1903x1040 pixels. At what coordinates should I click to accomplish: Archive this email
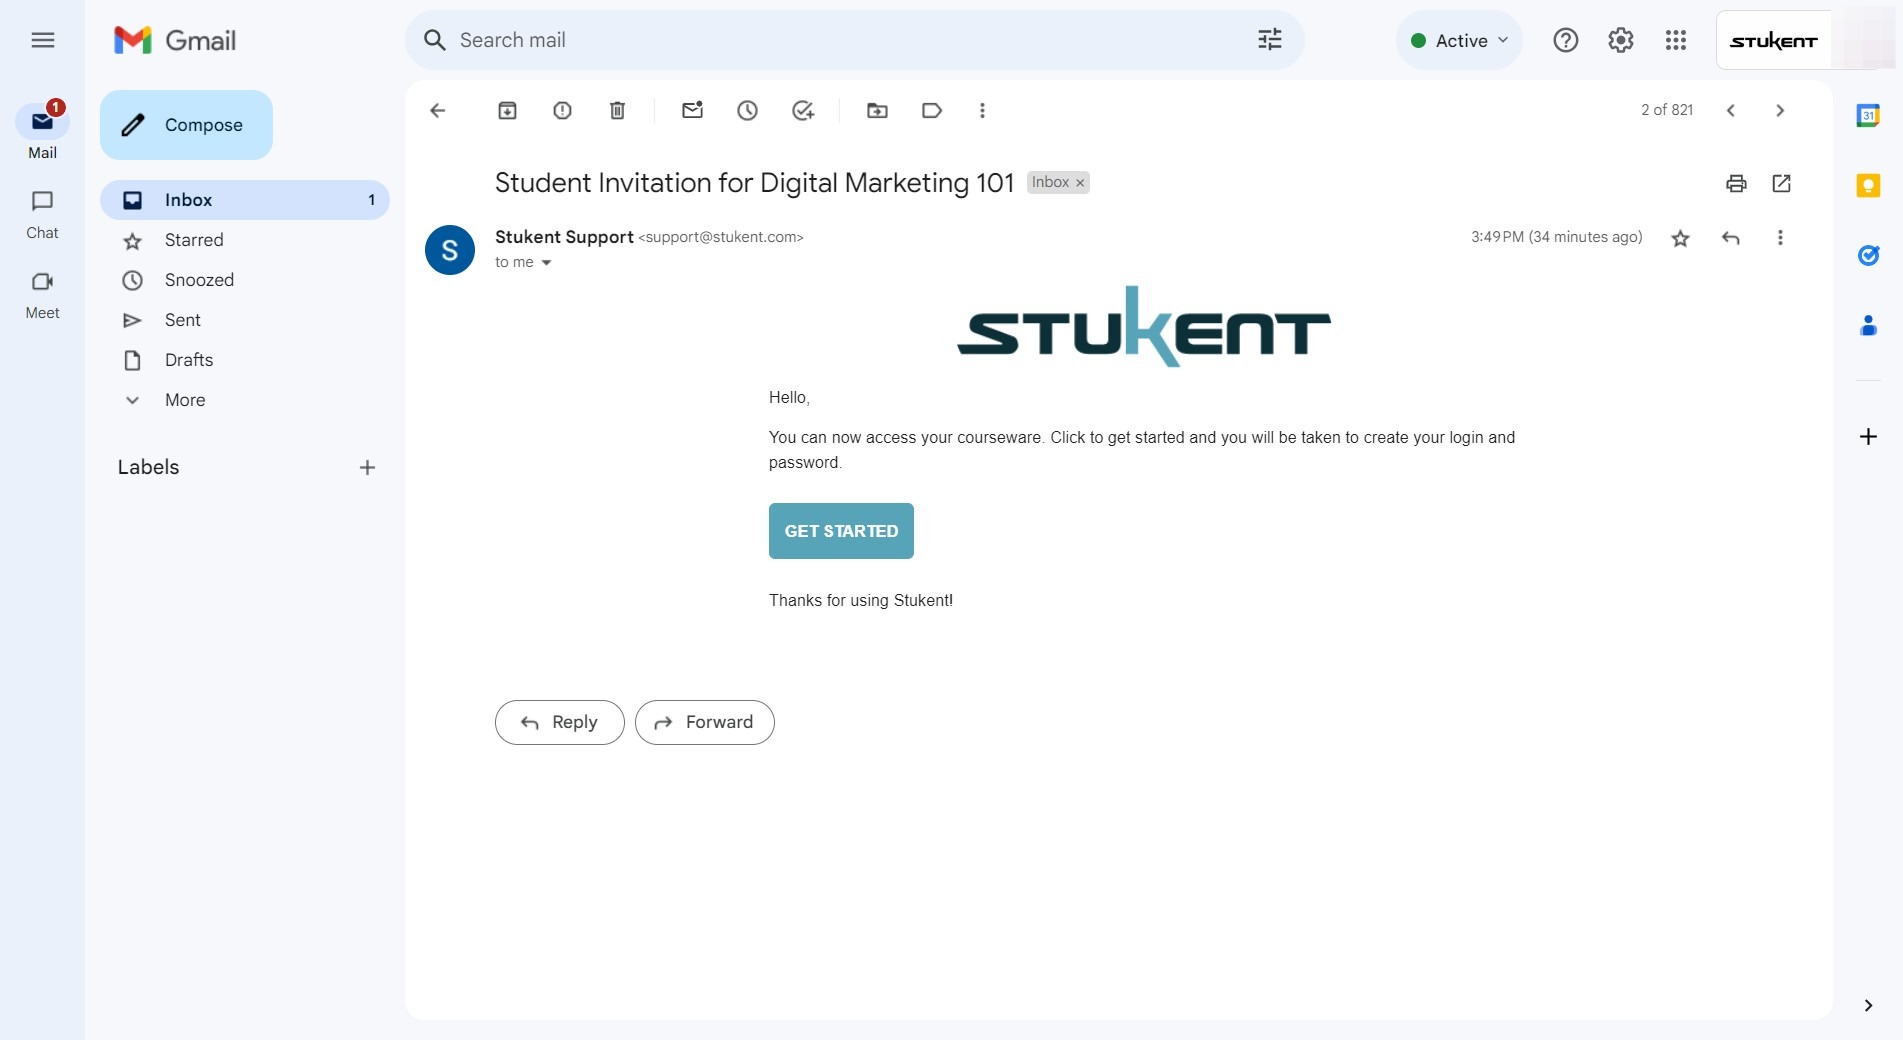508,111
